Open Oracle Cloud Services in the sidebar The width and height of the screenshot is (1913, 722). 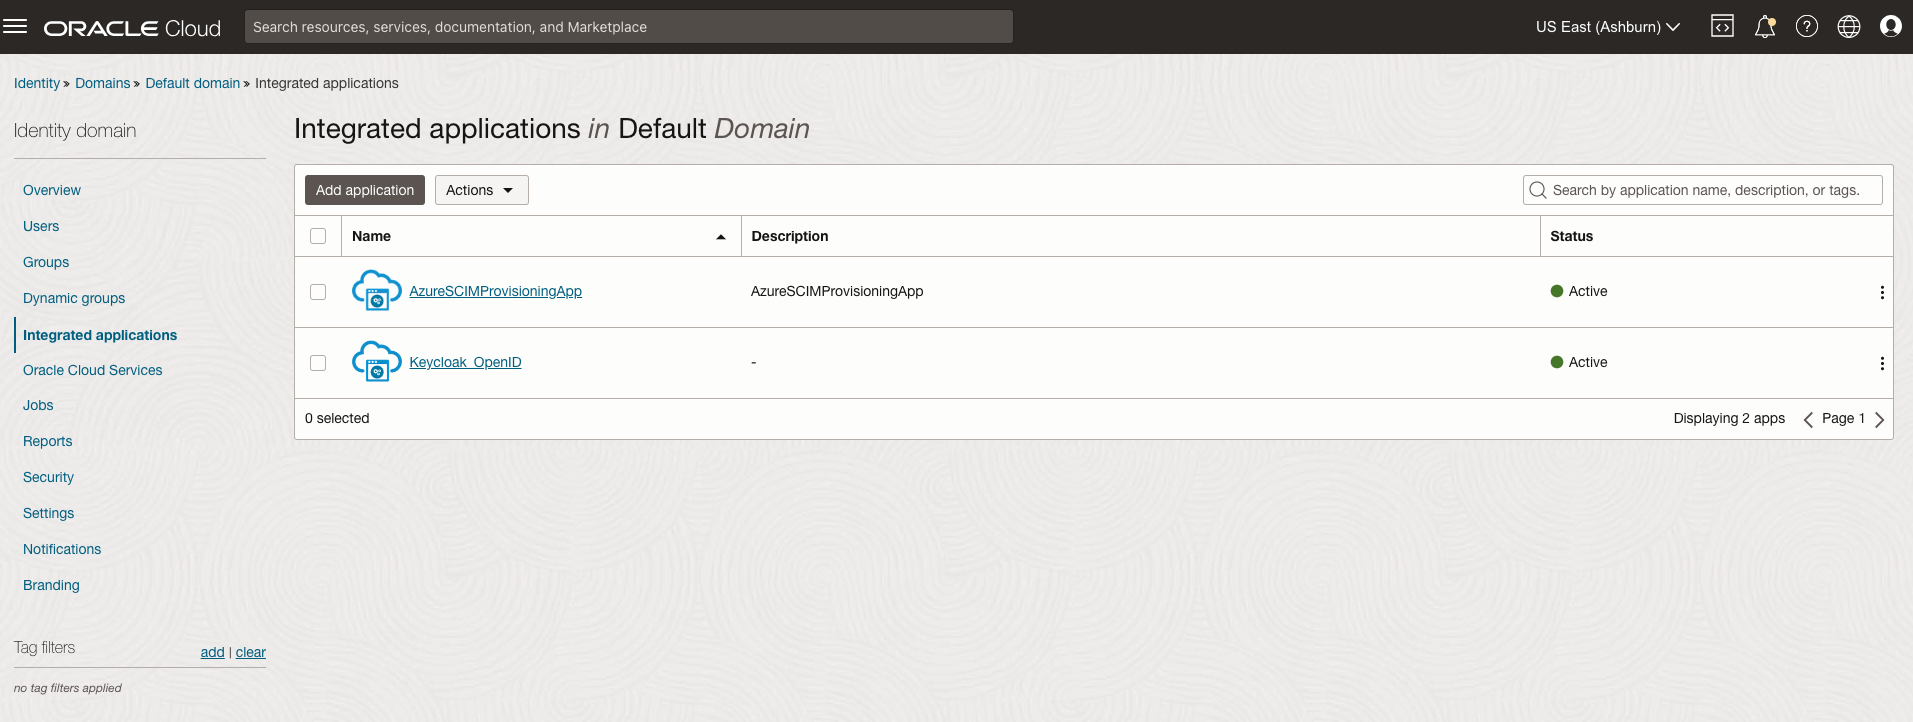[x=92, y=370]
